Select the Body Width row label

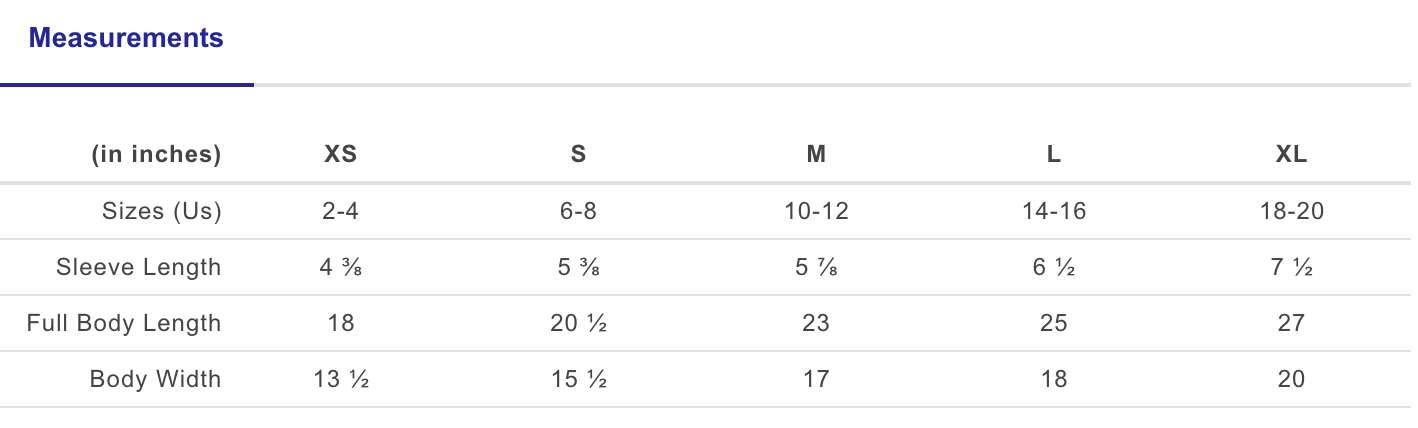[x=155, y=379]
